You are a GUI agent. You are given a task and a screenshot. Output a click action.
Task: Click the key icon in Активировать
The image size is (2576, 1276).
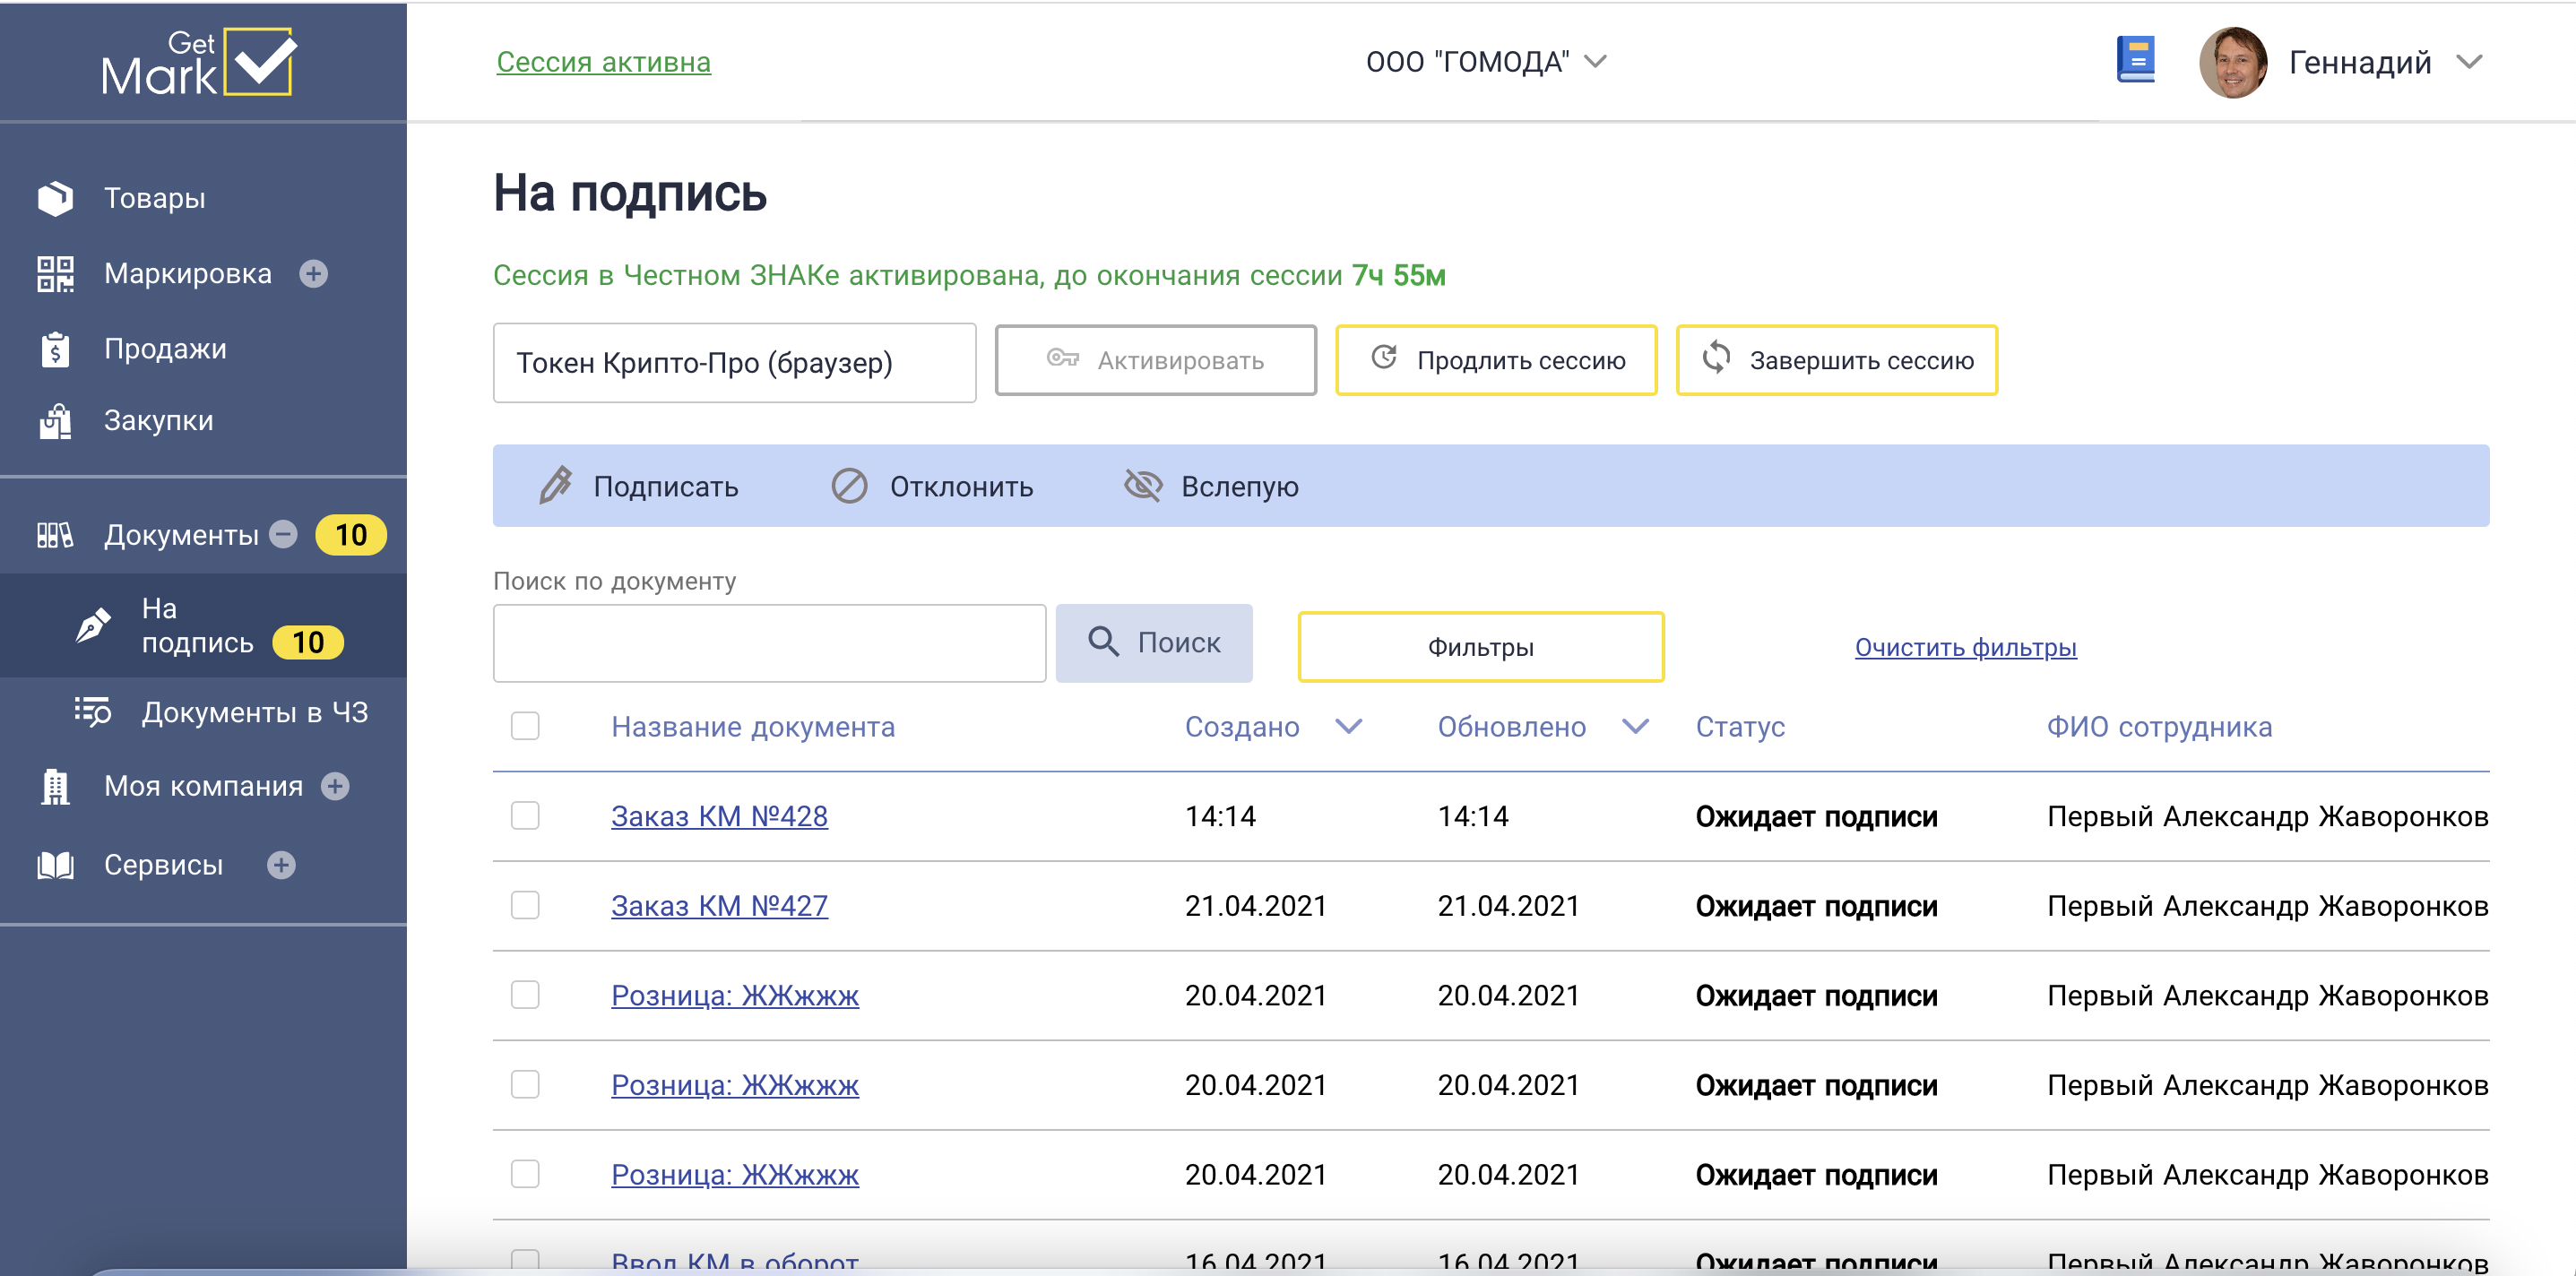pos(1062,358)
